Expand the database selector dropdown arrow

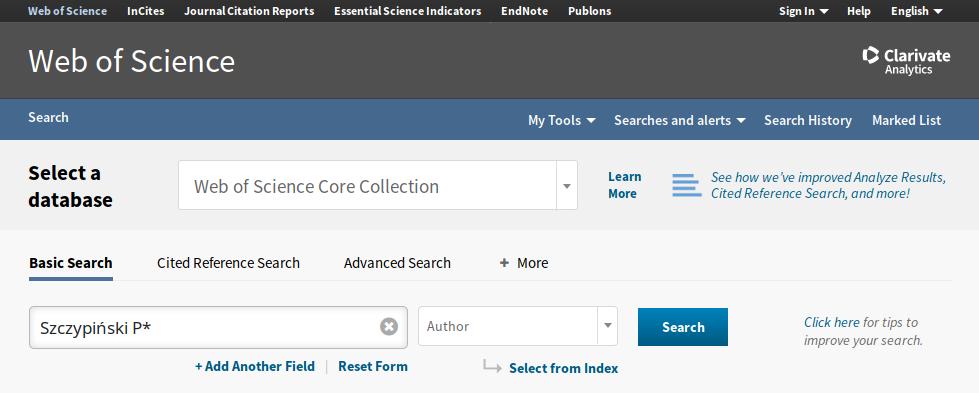pyautogui.click(x=567, y=186)
